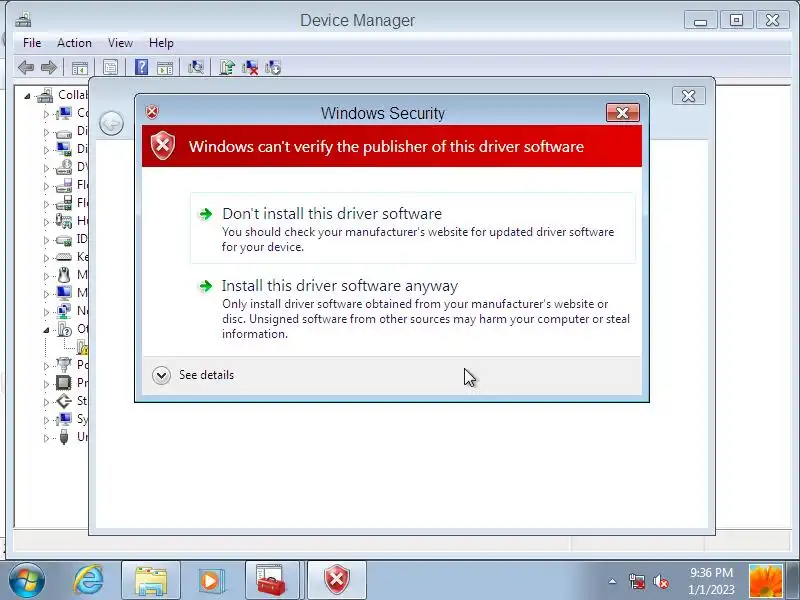Click the Windows Security shield taskbar button
The width and height of the screenshot is (800, 600).
337,581
